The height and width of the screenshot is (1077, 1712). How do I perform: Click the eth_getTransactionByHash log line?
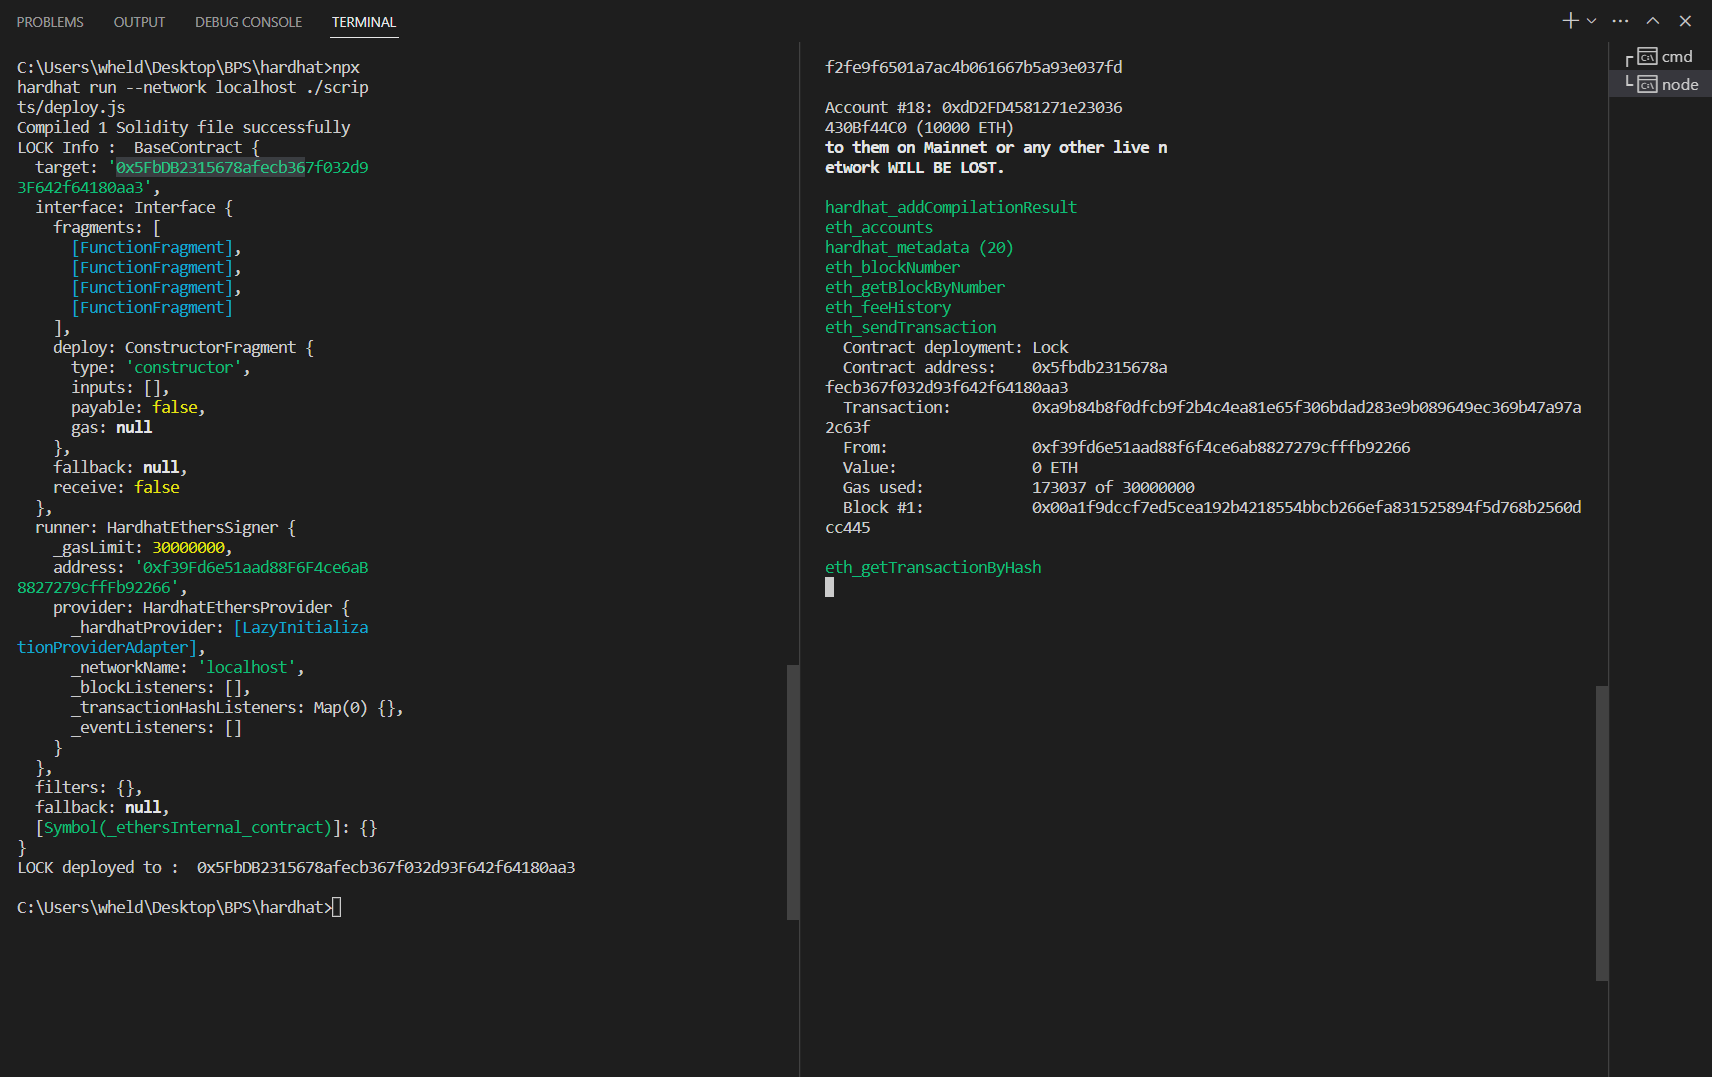click(933, 567)
